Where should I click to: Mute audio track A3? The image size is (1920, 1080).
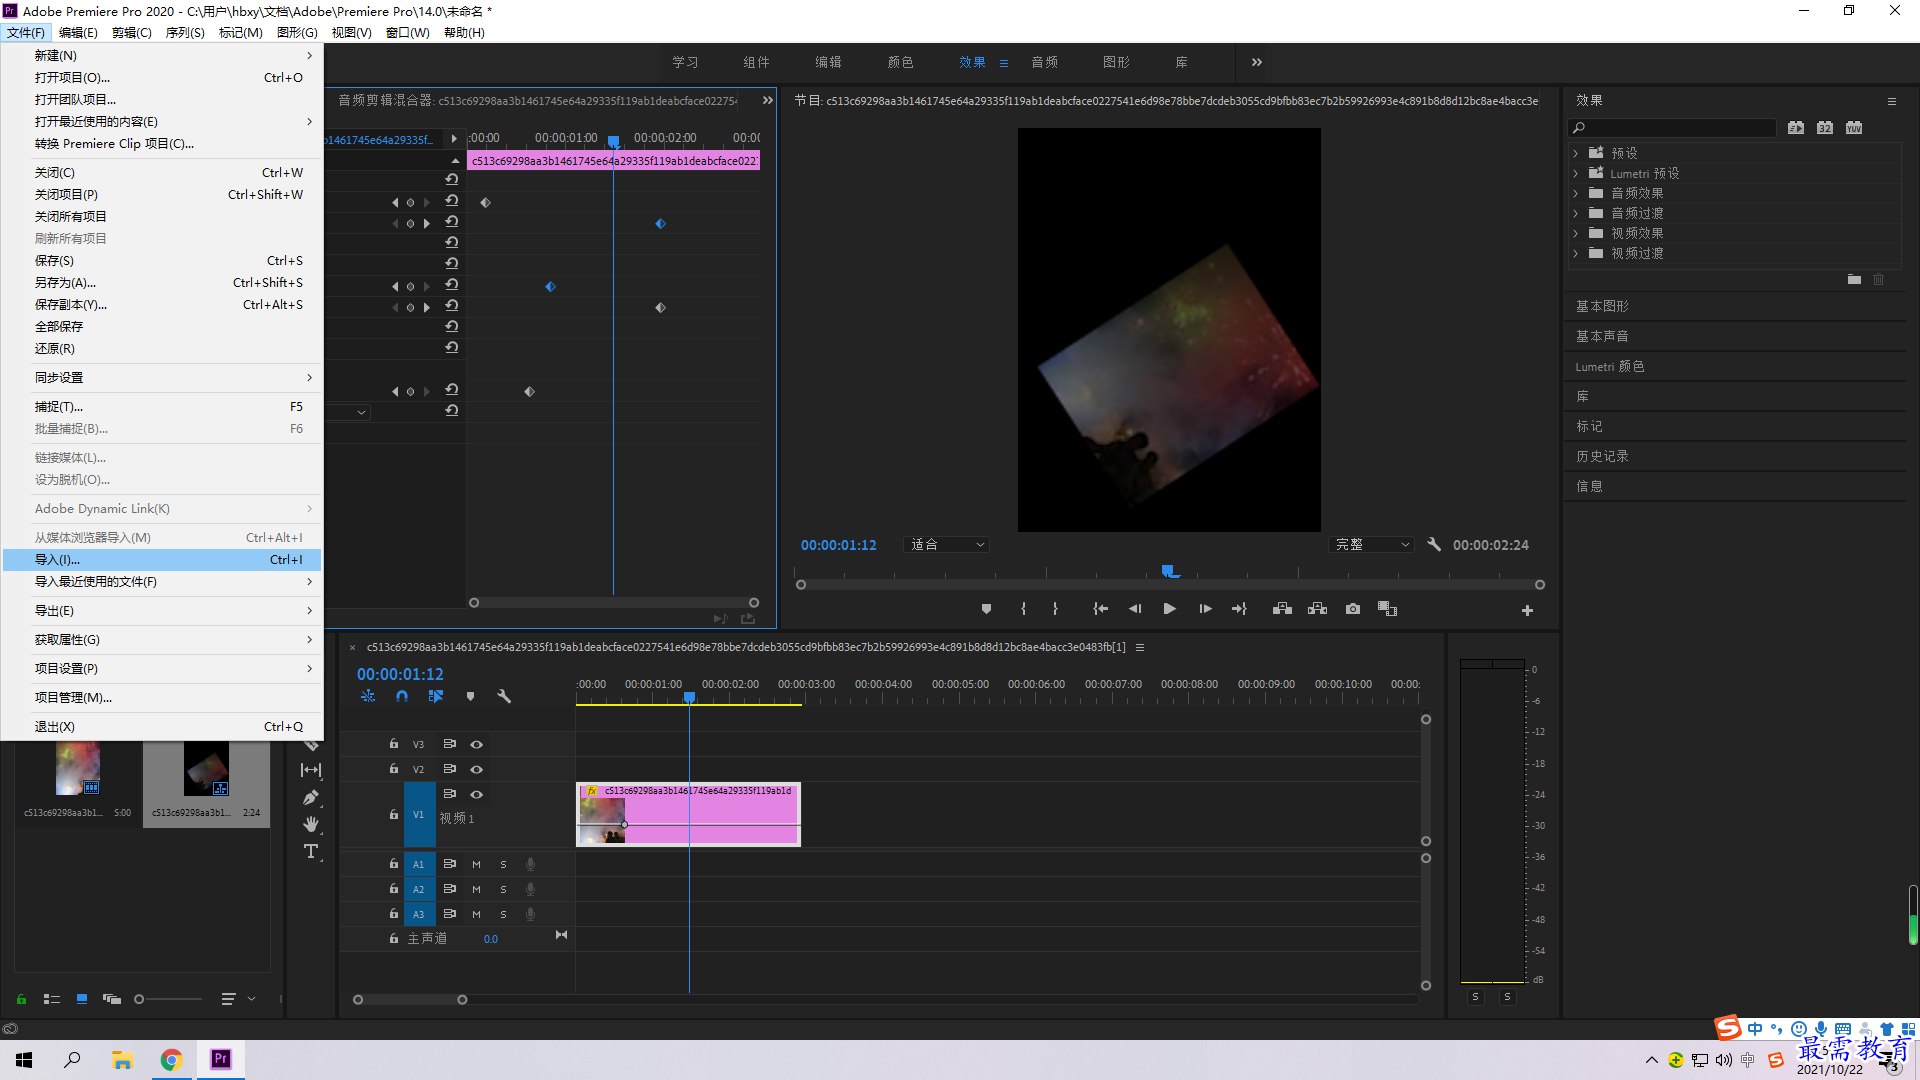pyautogui.click(x=476, y=914)
